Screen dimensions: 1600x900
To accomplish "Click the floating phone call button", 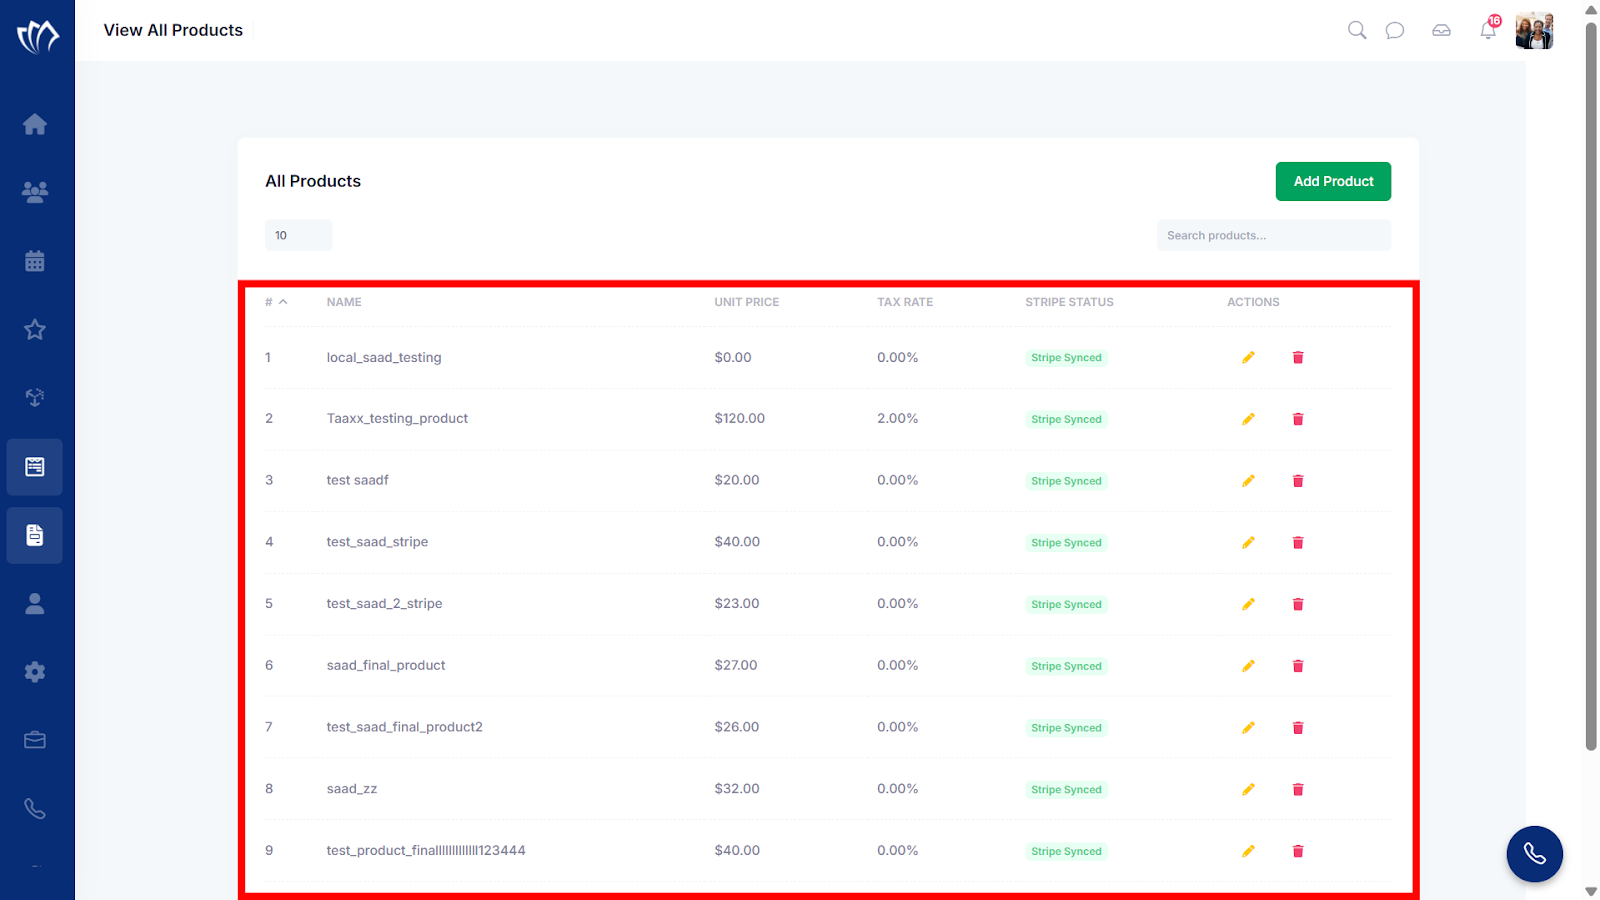I will click(x=1534, y=854).
